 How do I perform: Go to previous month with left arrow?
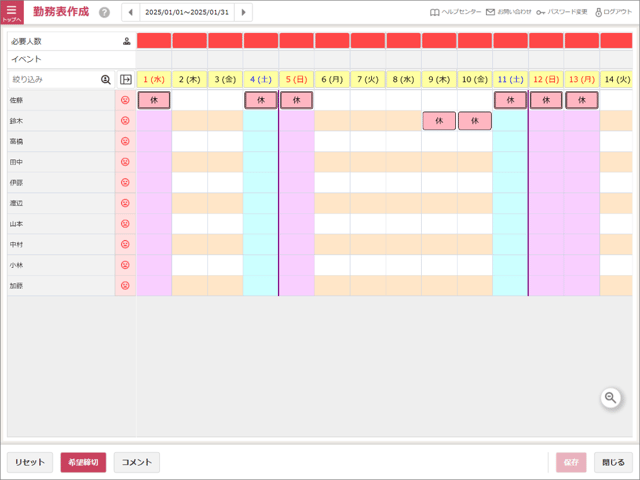click(x=131, y=12)
